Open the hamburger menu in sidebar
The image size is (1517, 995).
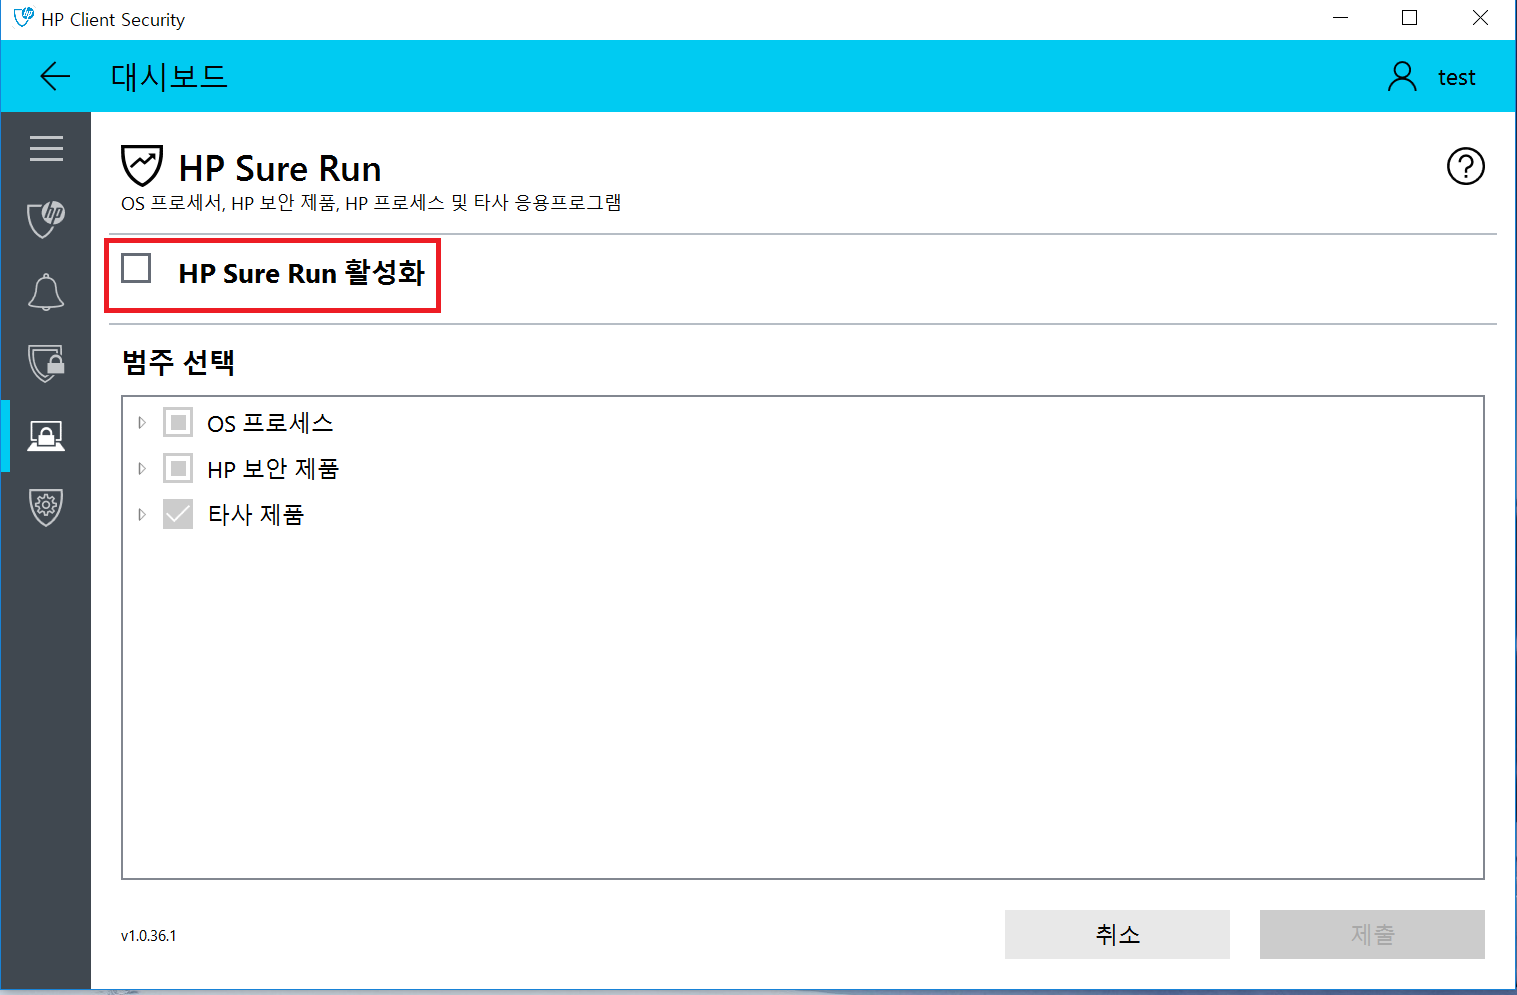46,148
